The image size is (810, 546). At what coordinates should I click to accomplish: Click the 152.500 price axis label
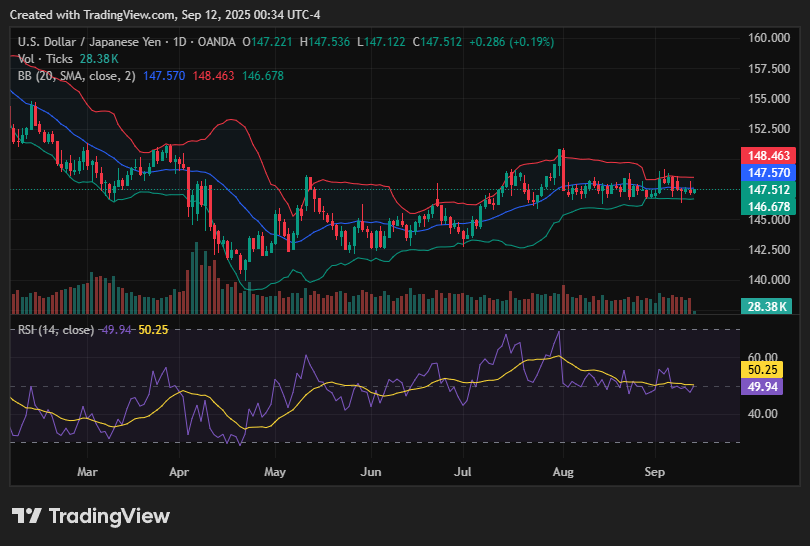point(769,129)
